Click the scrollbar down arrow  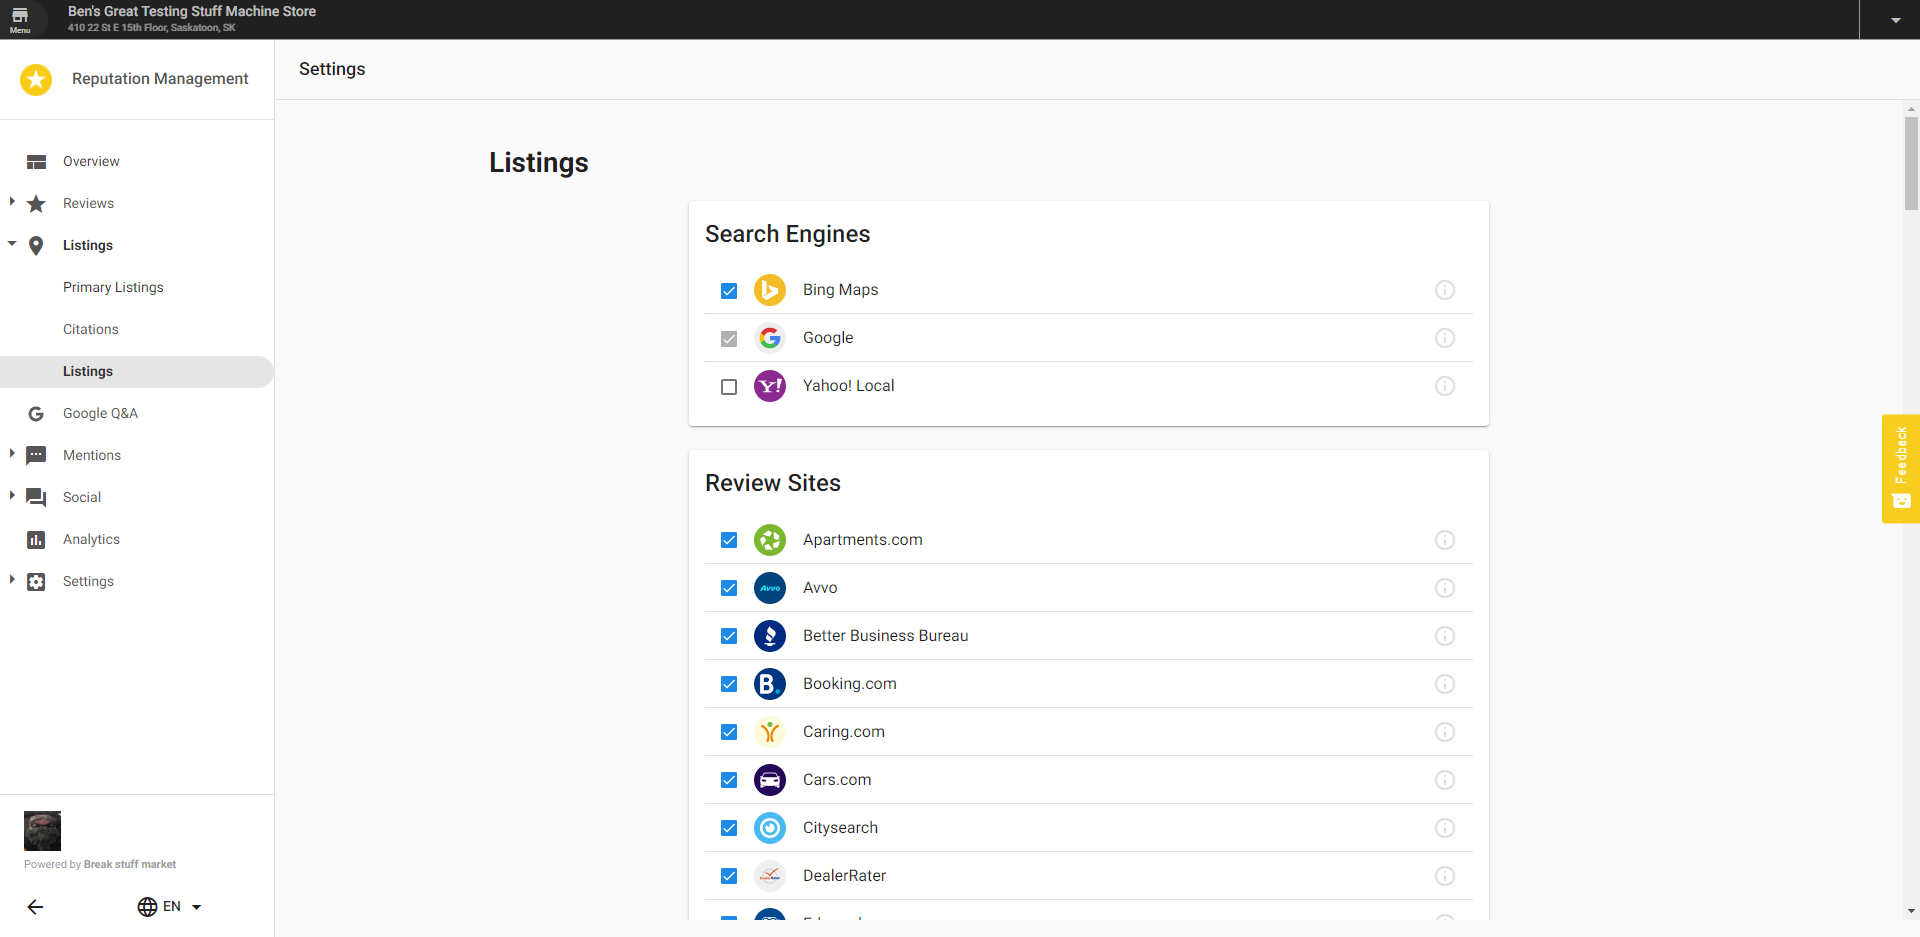[x=1911, y=911]
